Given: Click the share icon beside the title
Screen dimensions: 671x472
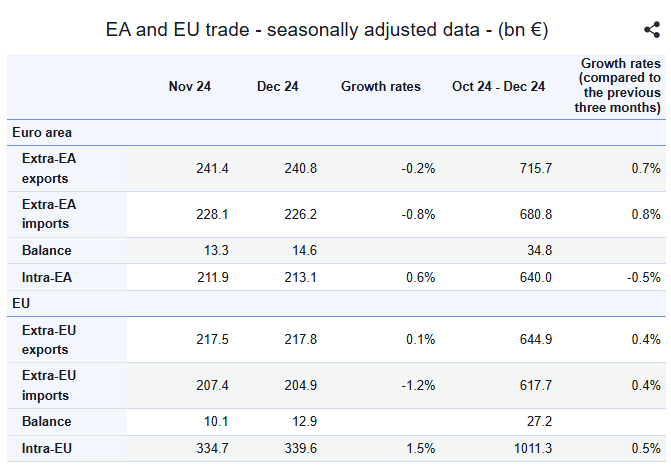Looking at the screenshot, I should 652,30.
